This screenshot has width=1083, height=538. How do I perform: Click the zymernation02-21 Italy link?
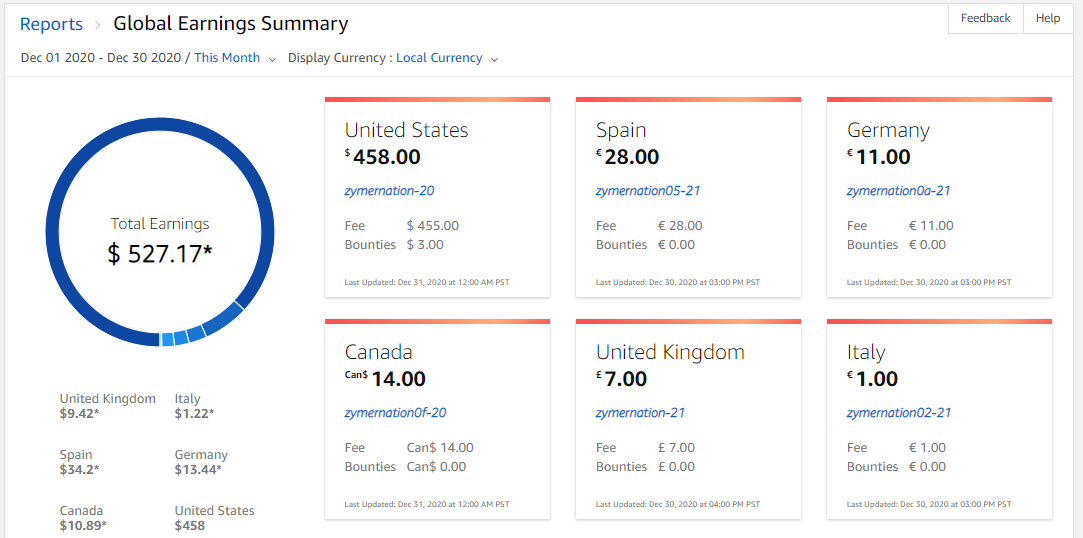point(898,412)
